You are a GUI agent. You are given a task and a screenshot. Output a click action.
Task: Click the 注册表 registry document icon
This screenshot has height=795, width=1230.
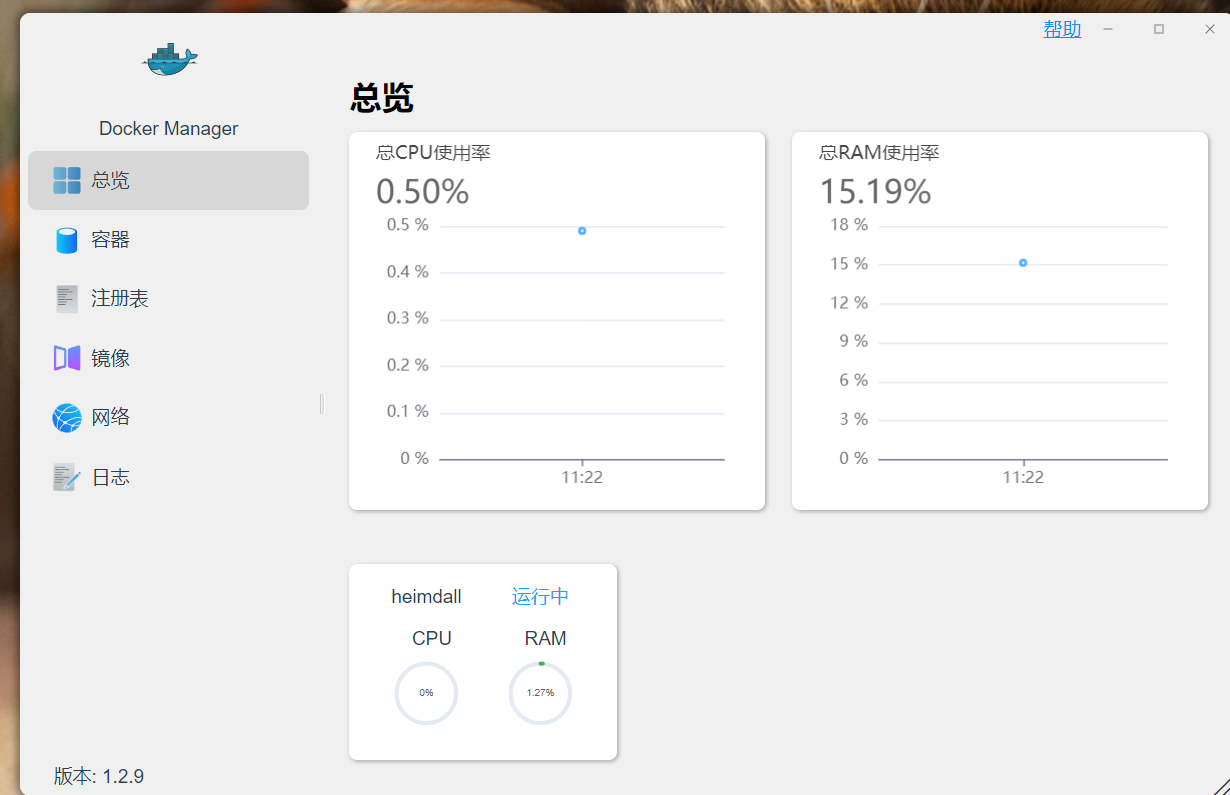(x=67, y=299)
